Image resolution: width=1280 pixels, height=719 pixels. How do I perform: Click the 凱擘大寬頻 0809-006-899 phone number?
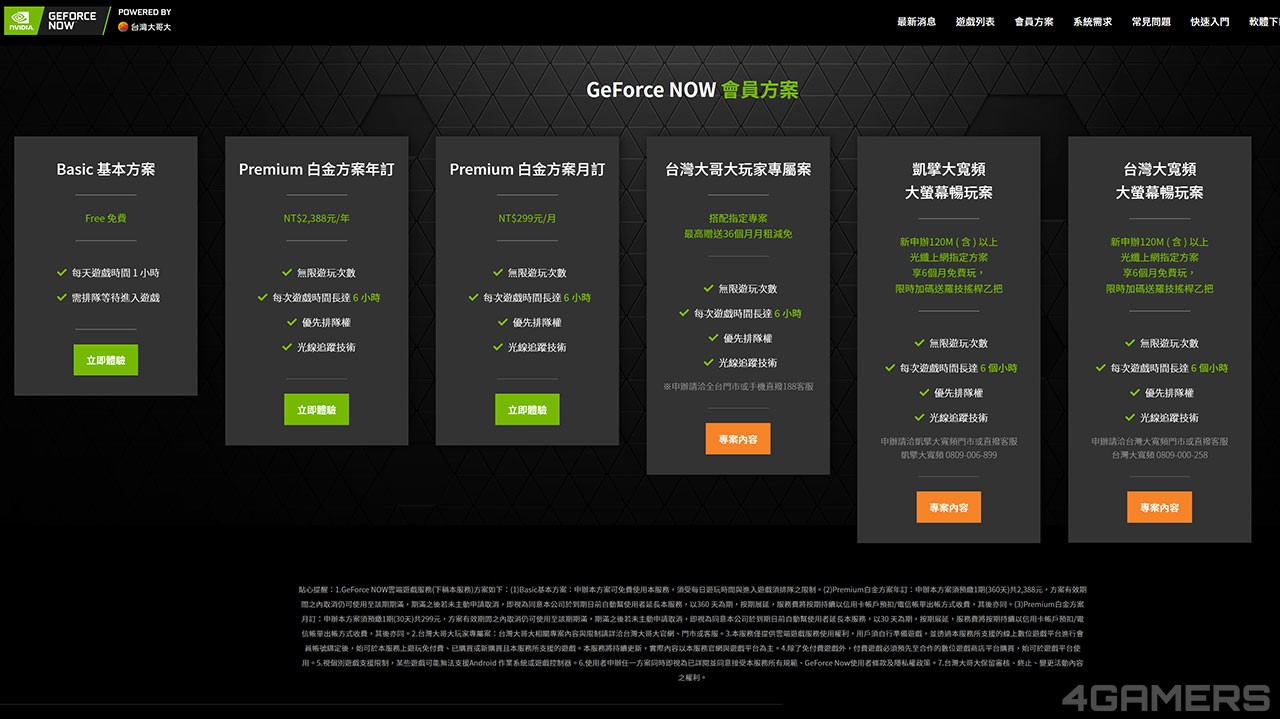[949, 455]
